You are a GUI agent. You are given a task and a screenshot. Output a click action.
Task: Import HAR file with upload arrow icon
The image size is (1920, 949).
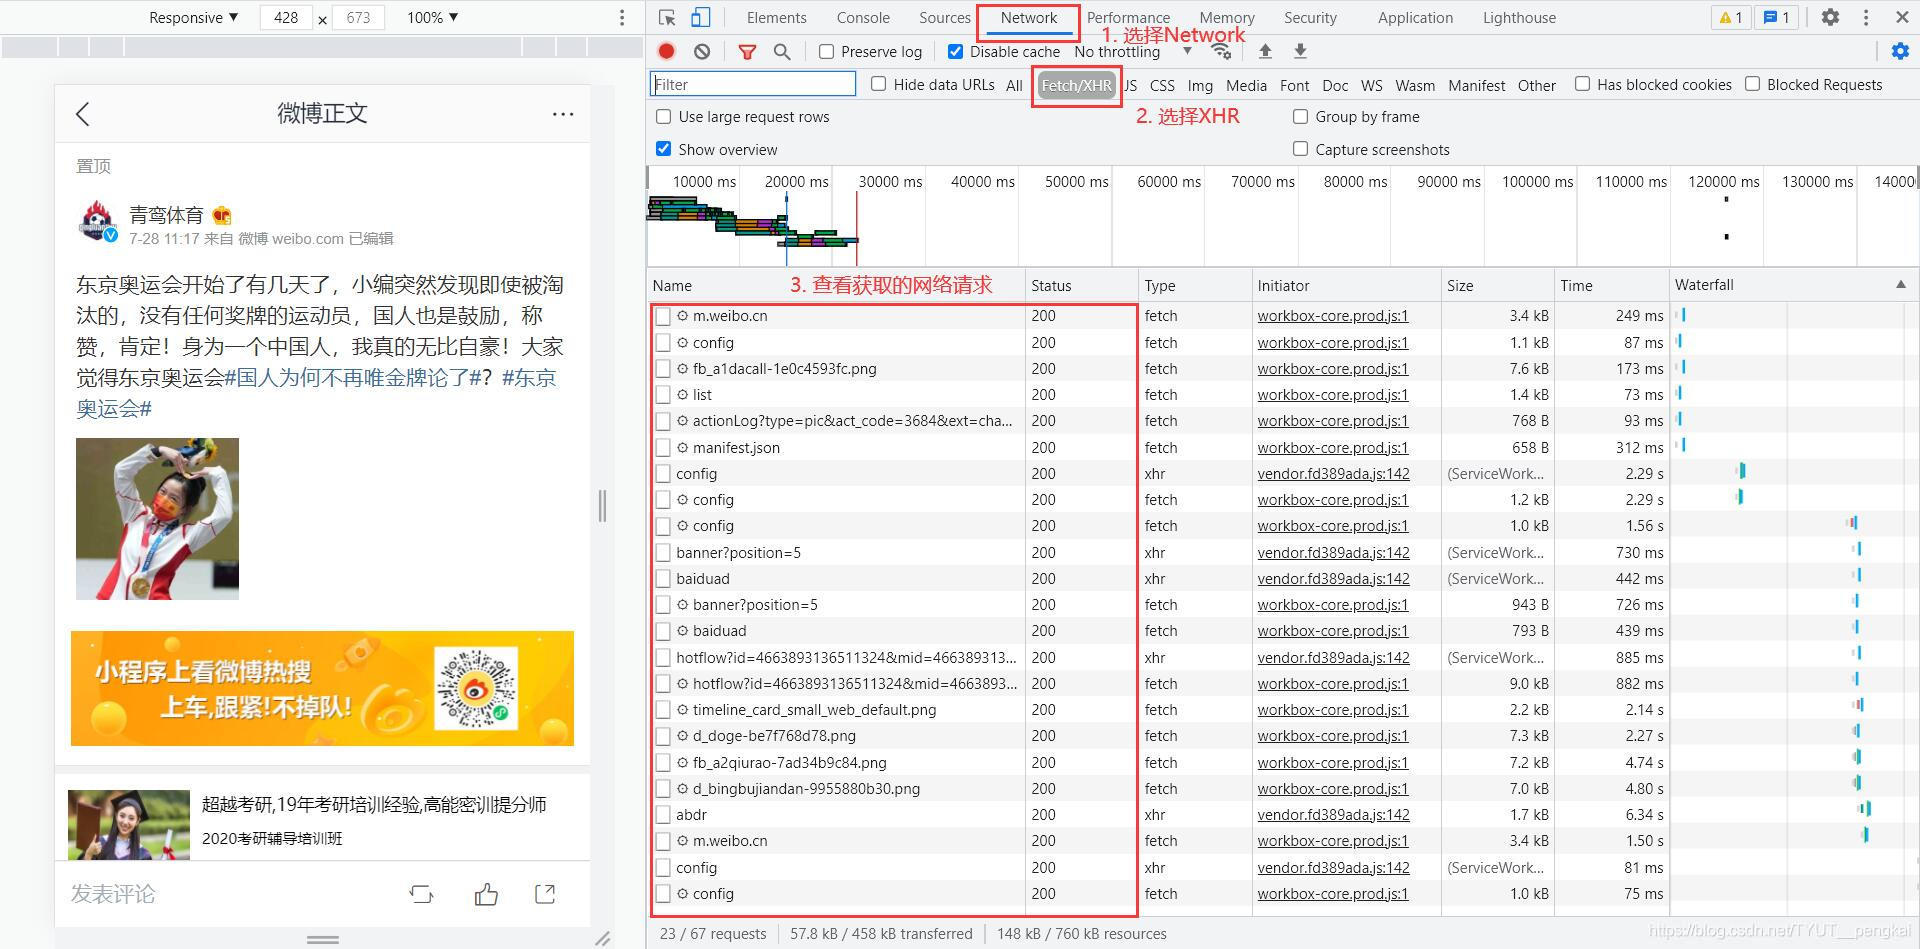1265,51
